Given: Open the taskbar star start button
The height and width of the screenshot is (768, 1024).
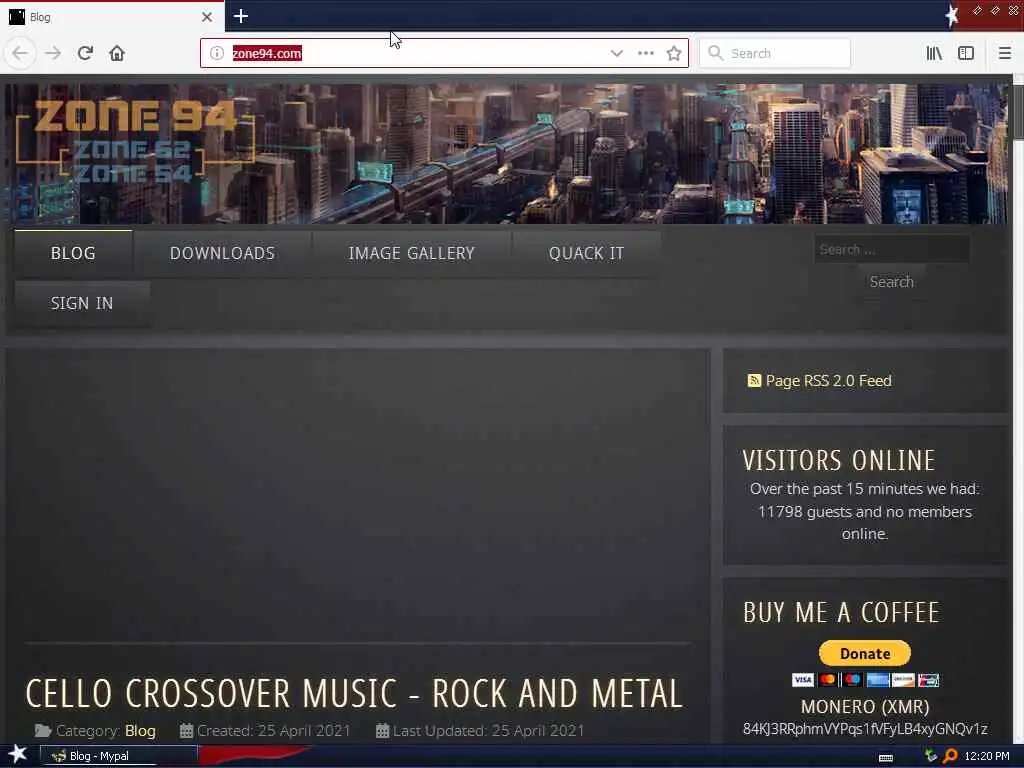Looking at the screenshot, I should pyautogui.click(x=17, y=754).
